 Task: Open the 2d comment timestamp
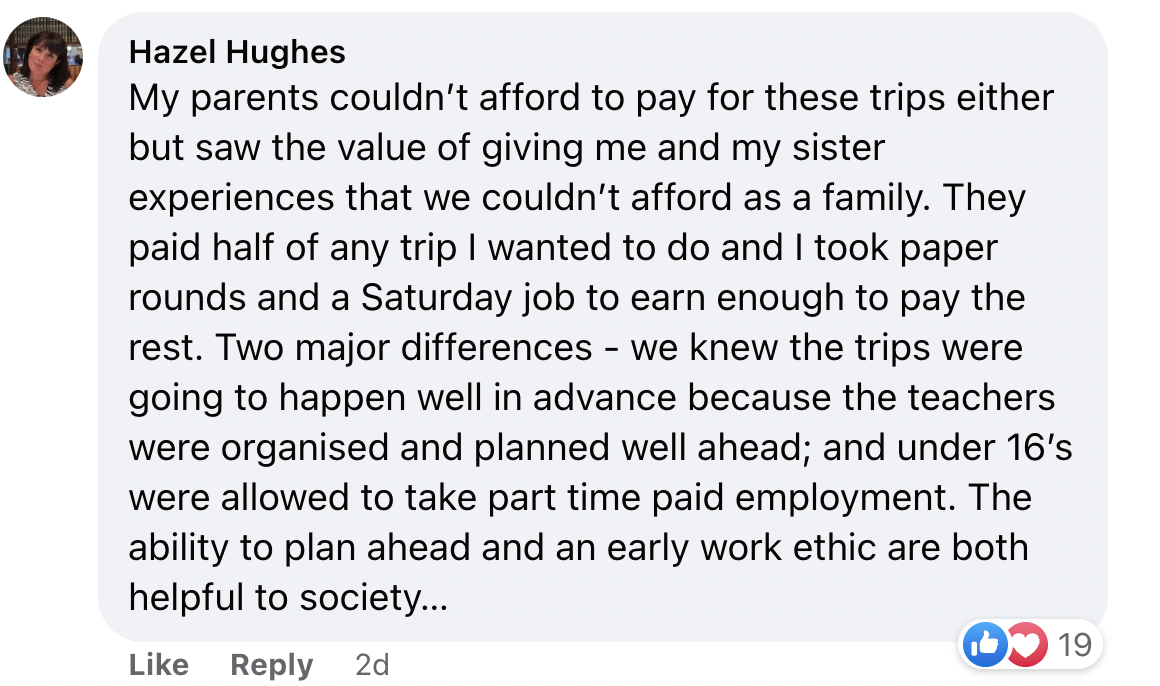click(372, 665)
